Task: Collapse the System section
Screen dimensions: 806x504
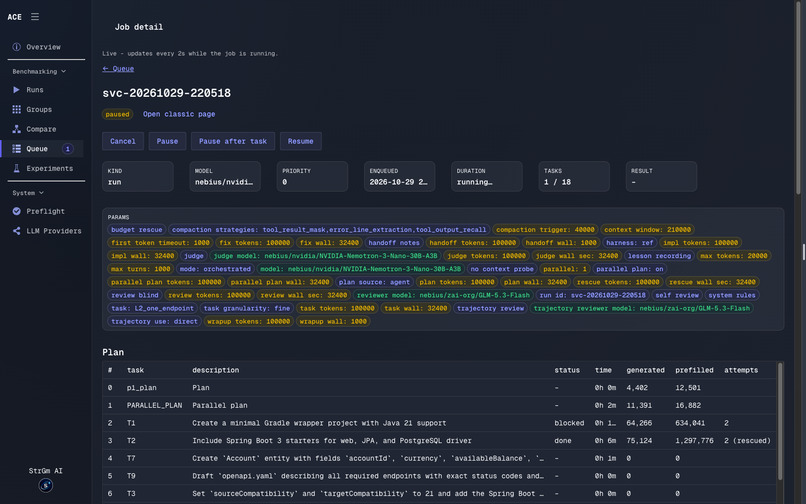Action: pos(28,193)
